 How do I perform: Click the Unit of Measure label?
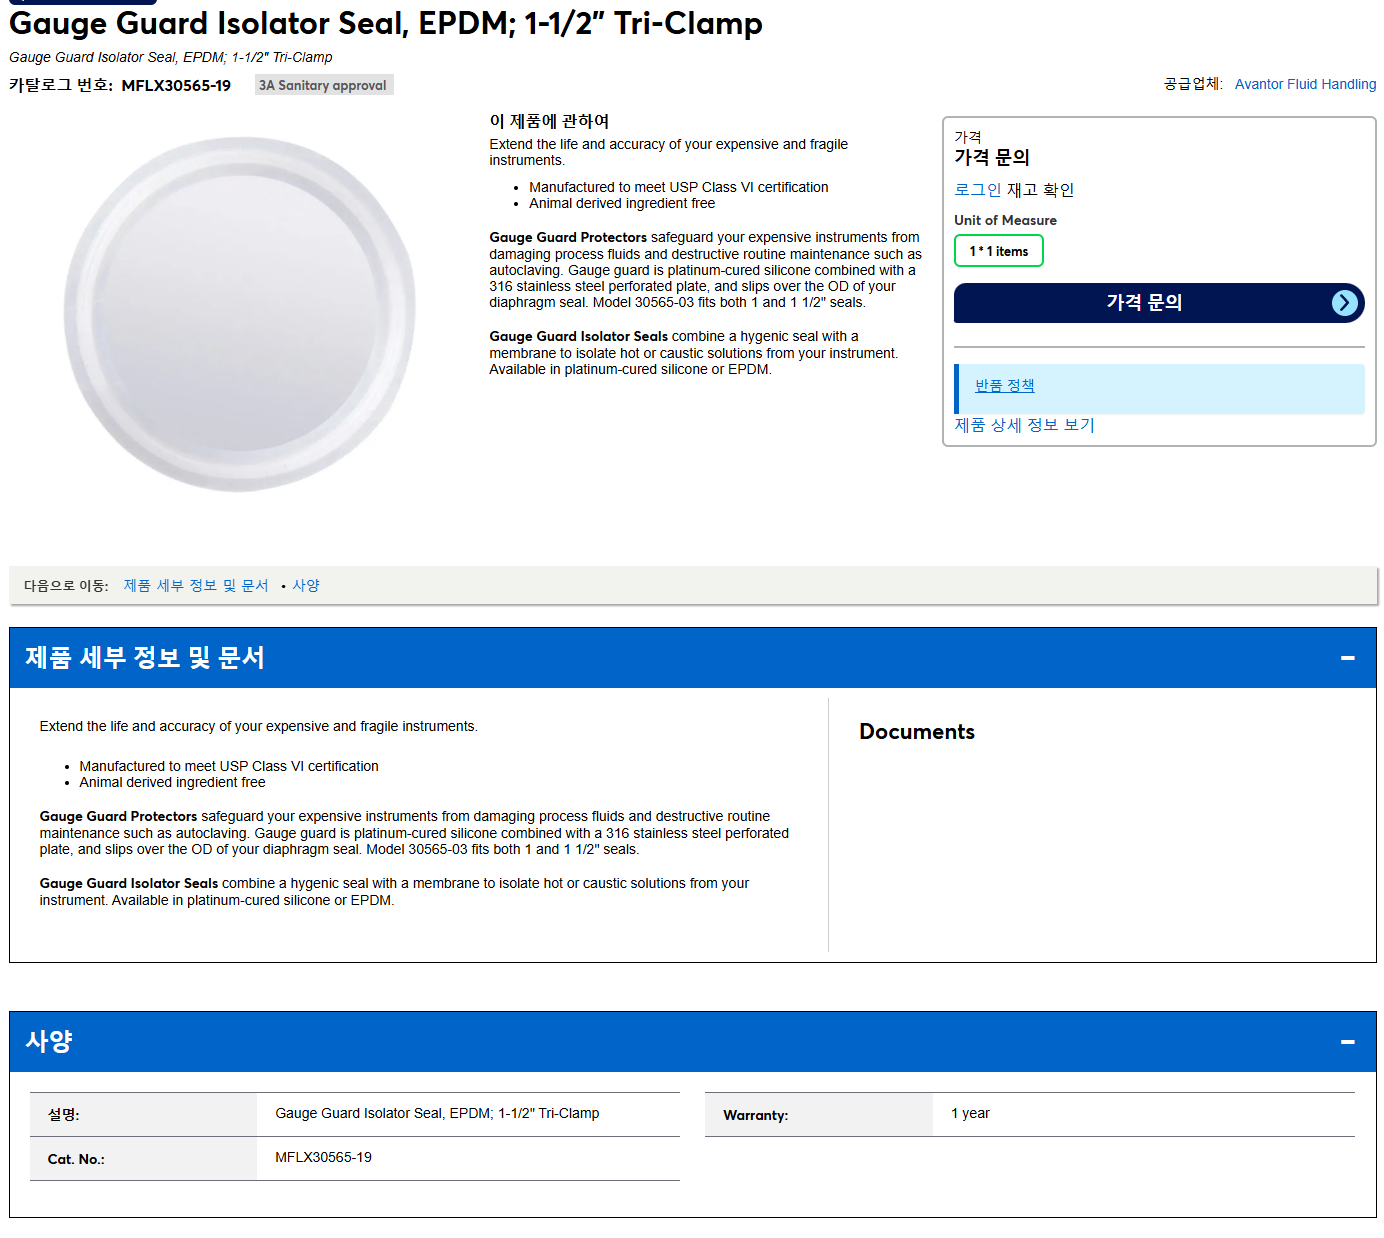(1005, 220)
